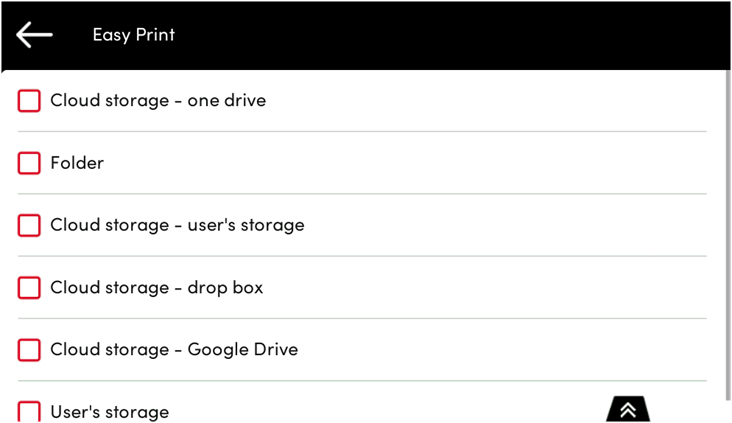Screen dimensions: 732x423
Task: Click the empty header bar right of the title
Action: 450,35
